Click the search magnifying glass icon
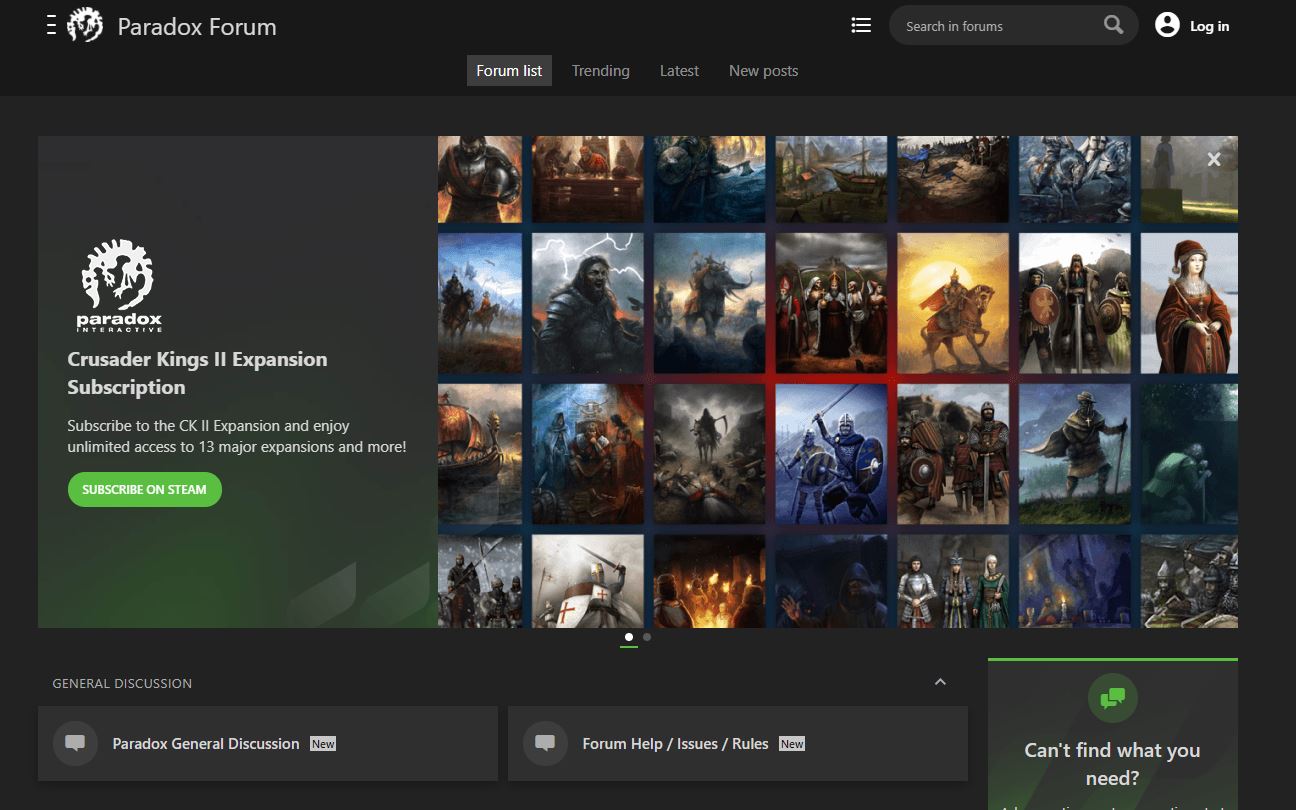 click(x=1113, y=26)
